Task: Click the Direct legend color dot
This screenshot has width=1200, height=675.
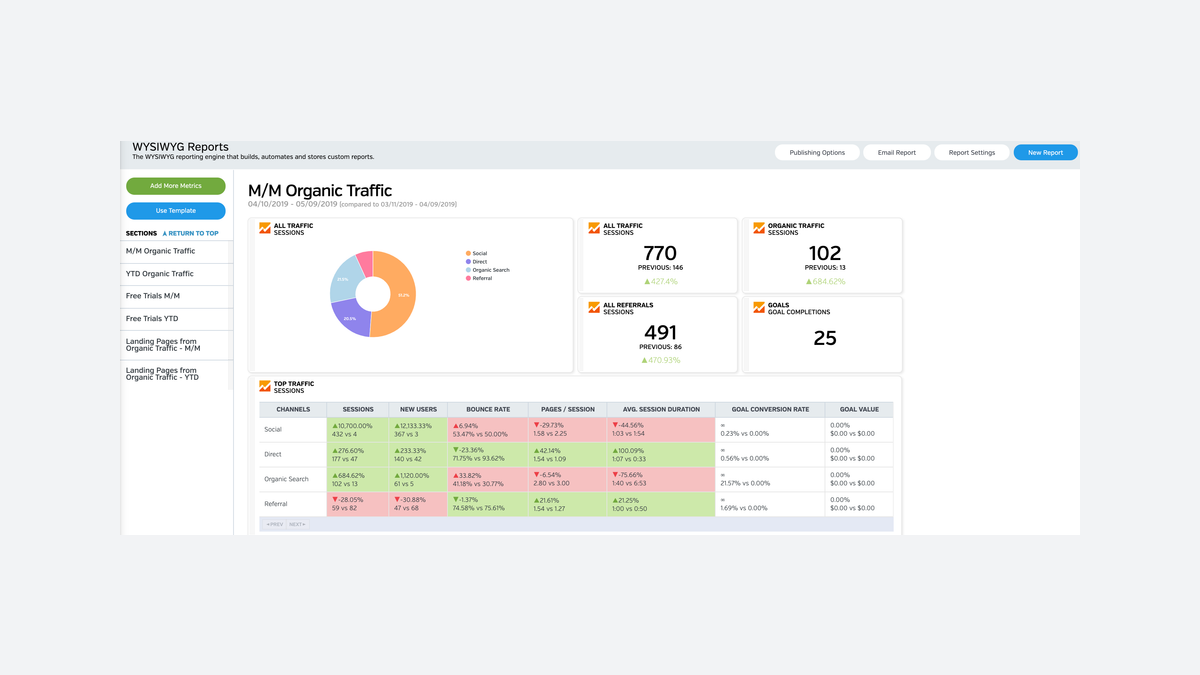Action: pos(468,262)
